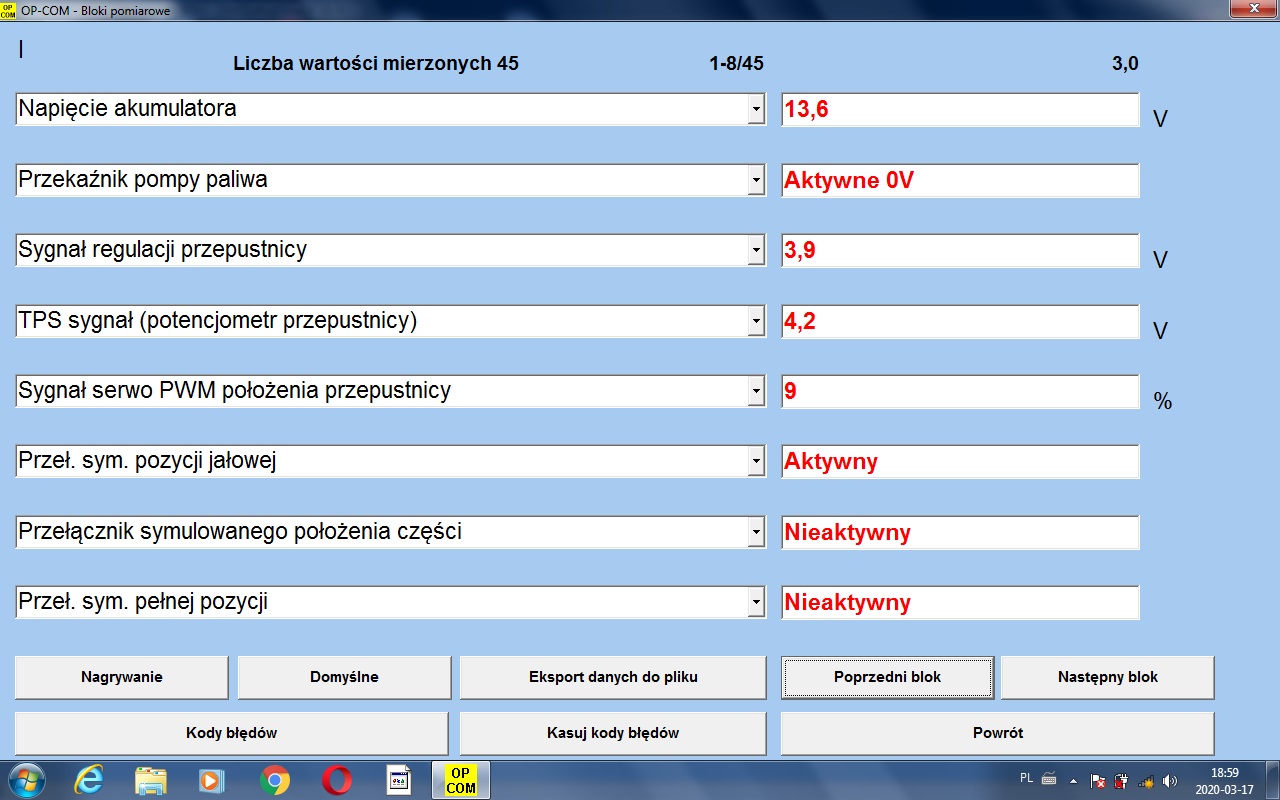
Task: Open the TPS sygnał dropdown list
Action: [x=756, y=322]
